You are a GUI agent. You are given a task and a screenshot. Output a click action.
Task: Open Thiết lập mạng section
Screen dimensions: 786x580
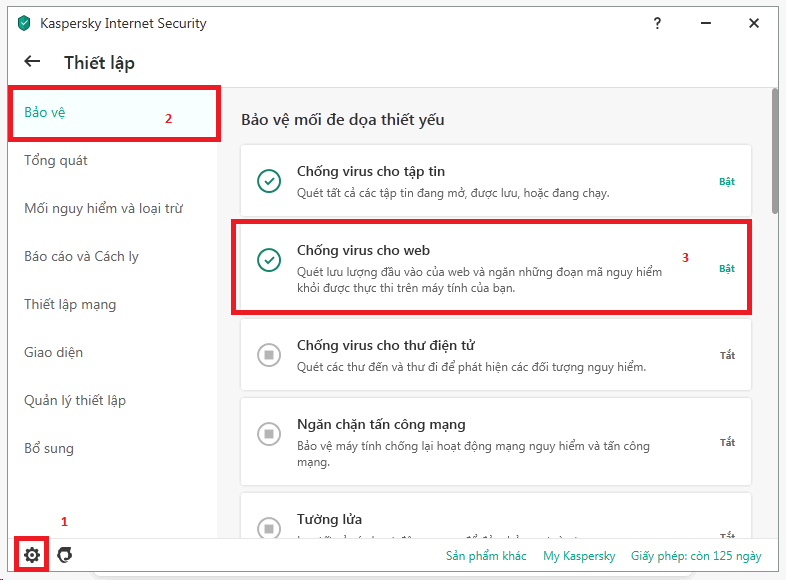pos(114,304)
